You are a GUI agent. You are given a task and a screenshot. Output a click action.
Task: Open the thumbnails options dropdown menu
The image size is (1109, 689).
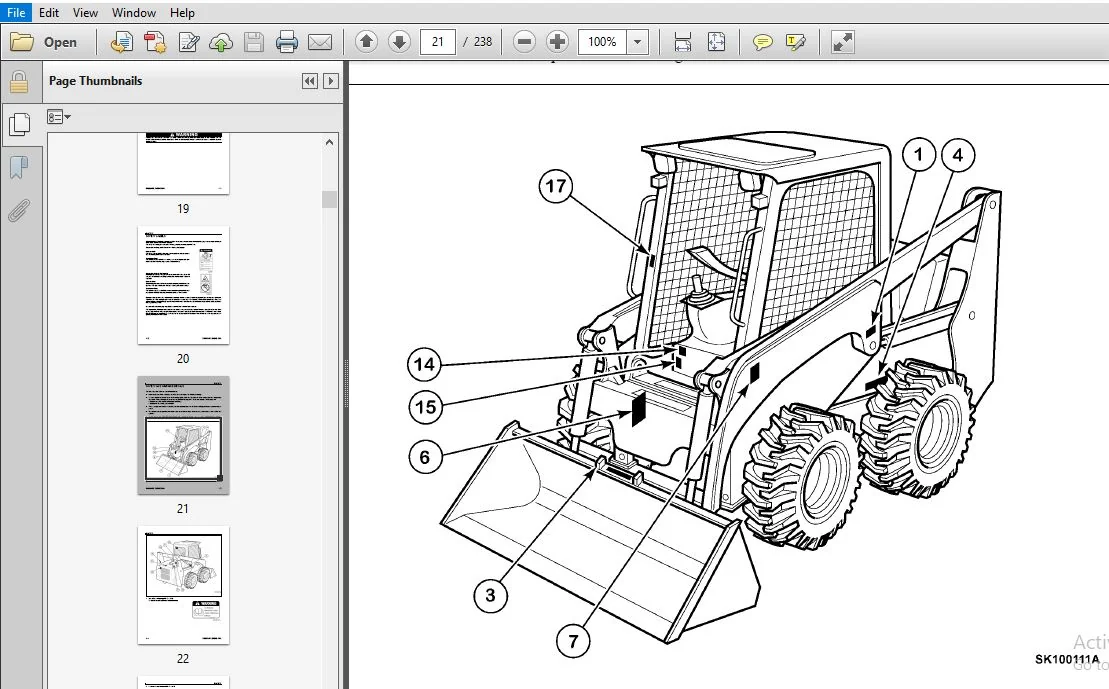click(59, 117)
